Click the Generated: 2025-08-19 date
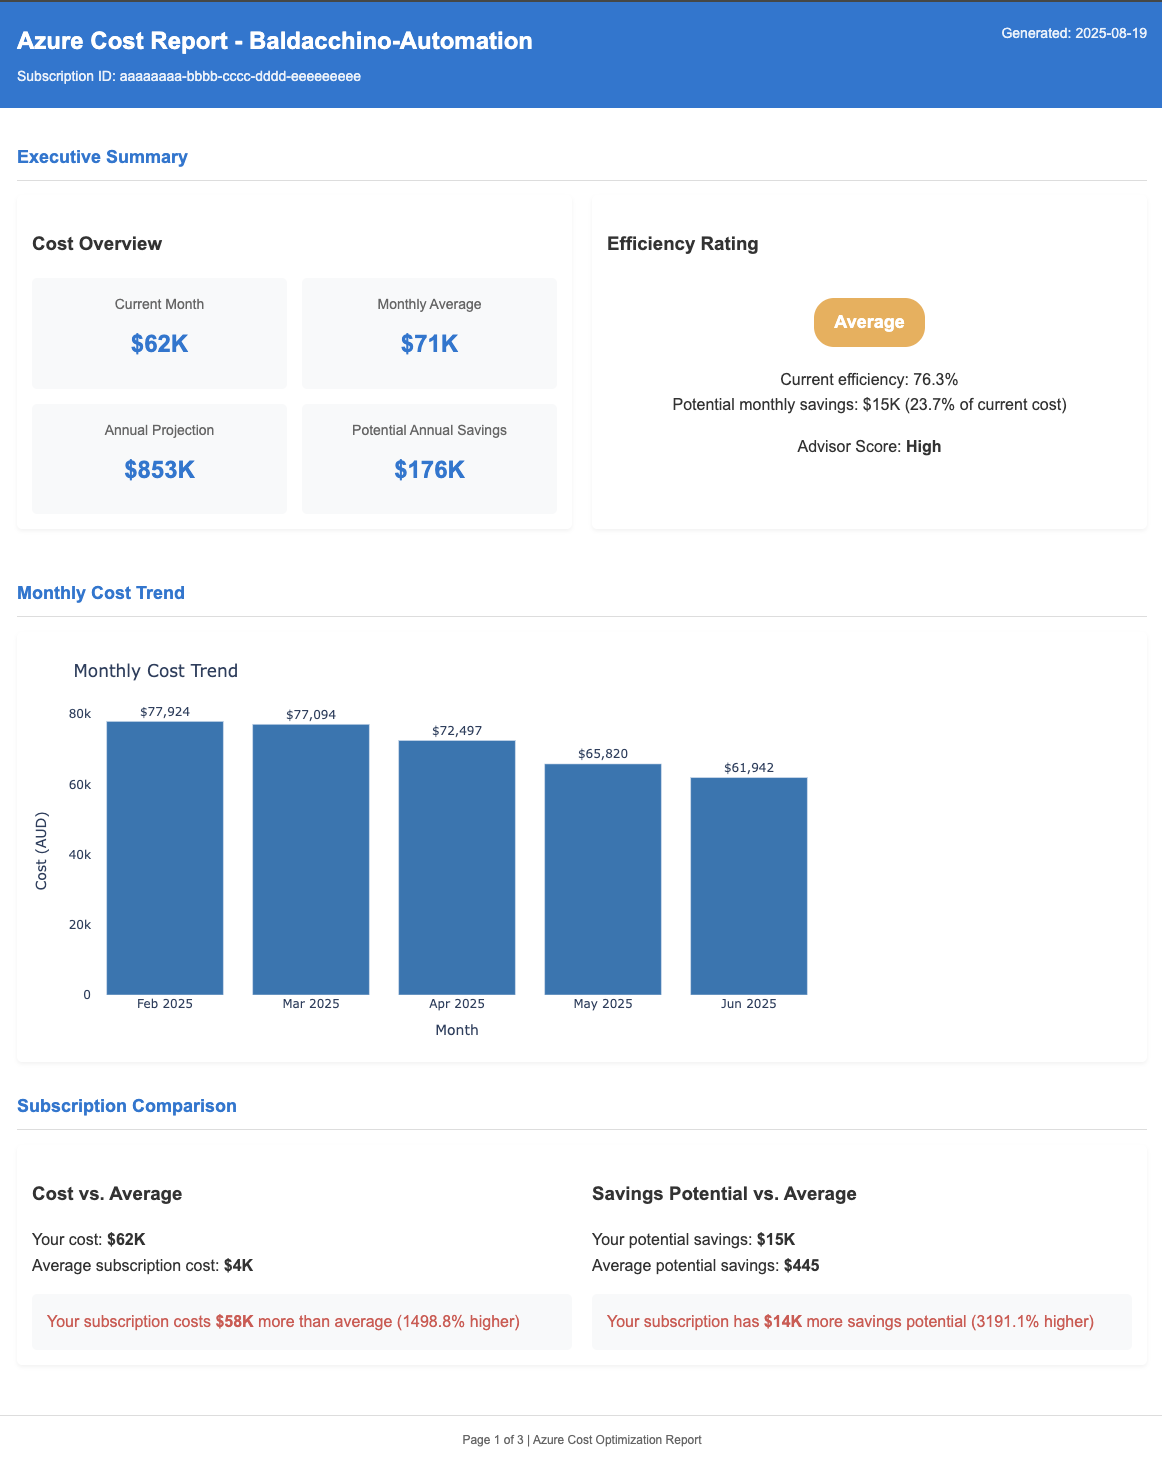Viewport: 1162px width, 1460px height. coord(1074,33)
